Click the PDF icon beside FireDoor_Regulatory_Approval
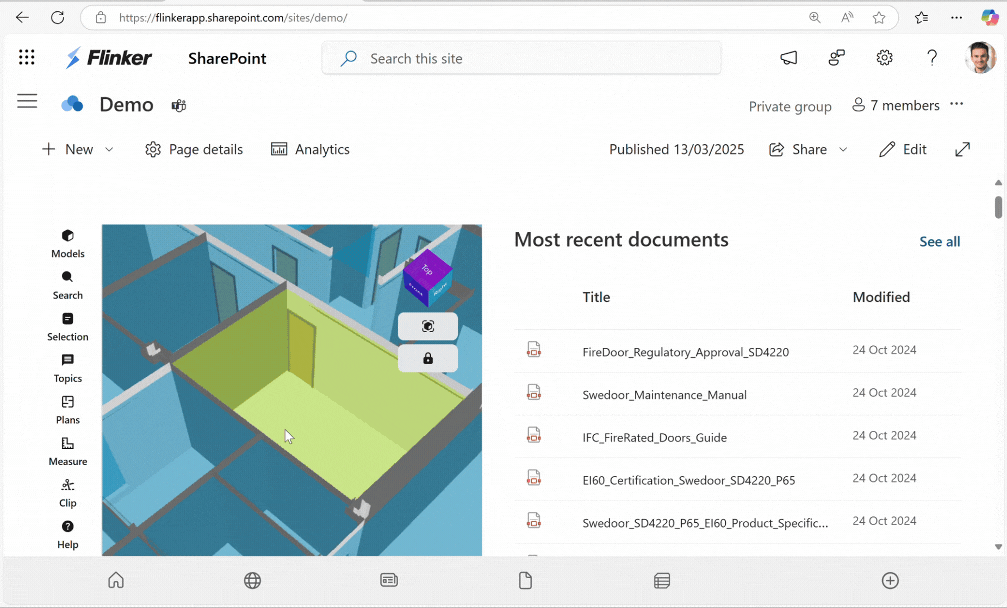 tap(534, 350)
